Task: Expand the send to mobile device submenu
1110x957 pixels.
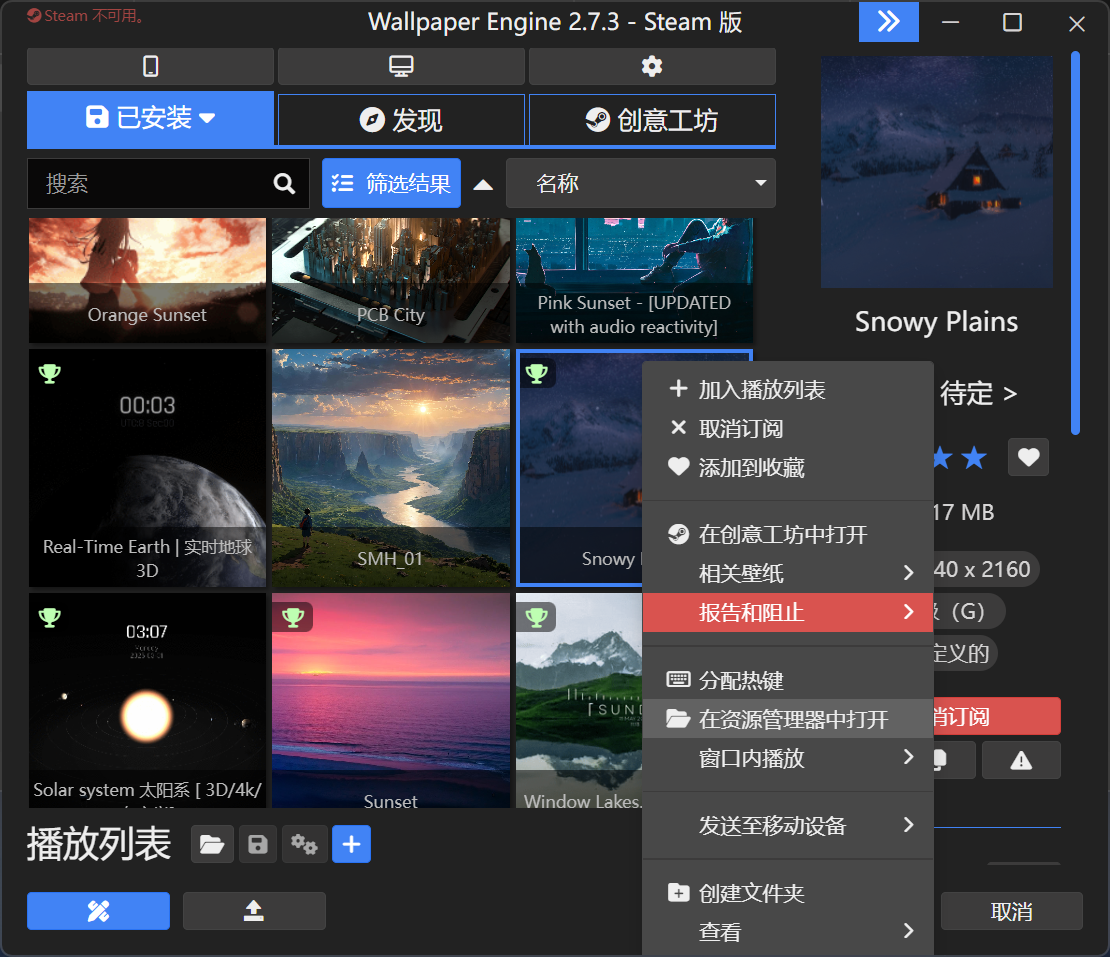Action: [788, 825]
